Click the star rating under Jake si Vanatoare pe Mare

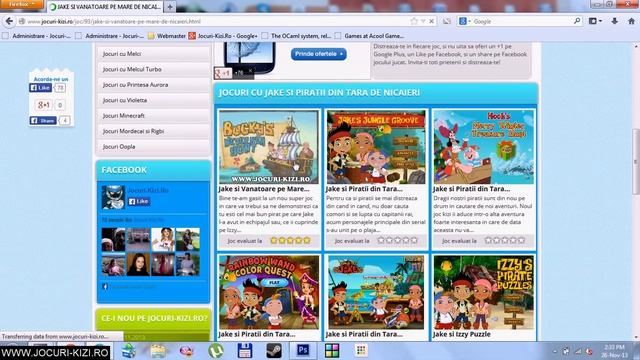tap(290, 240)
